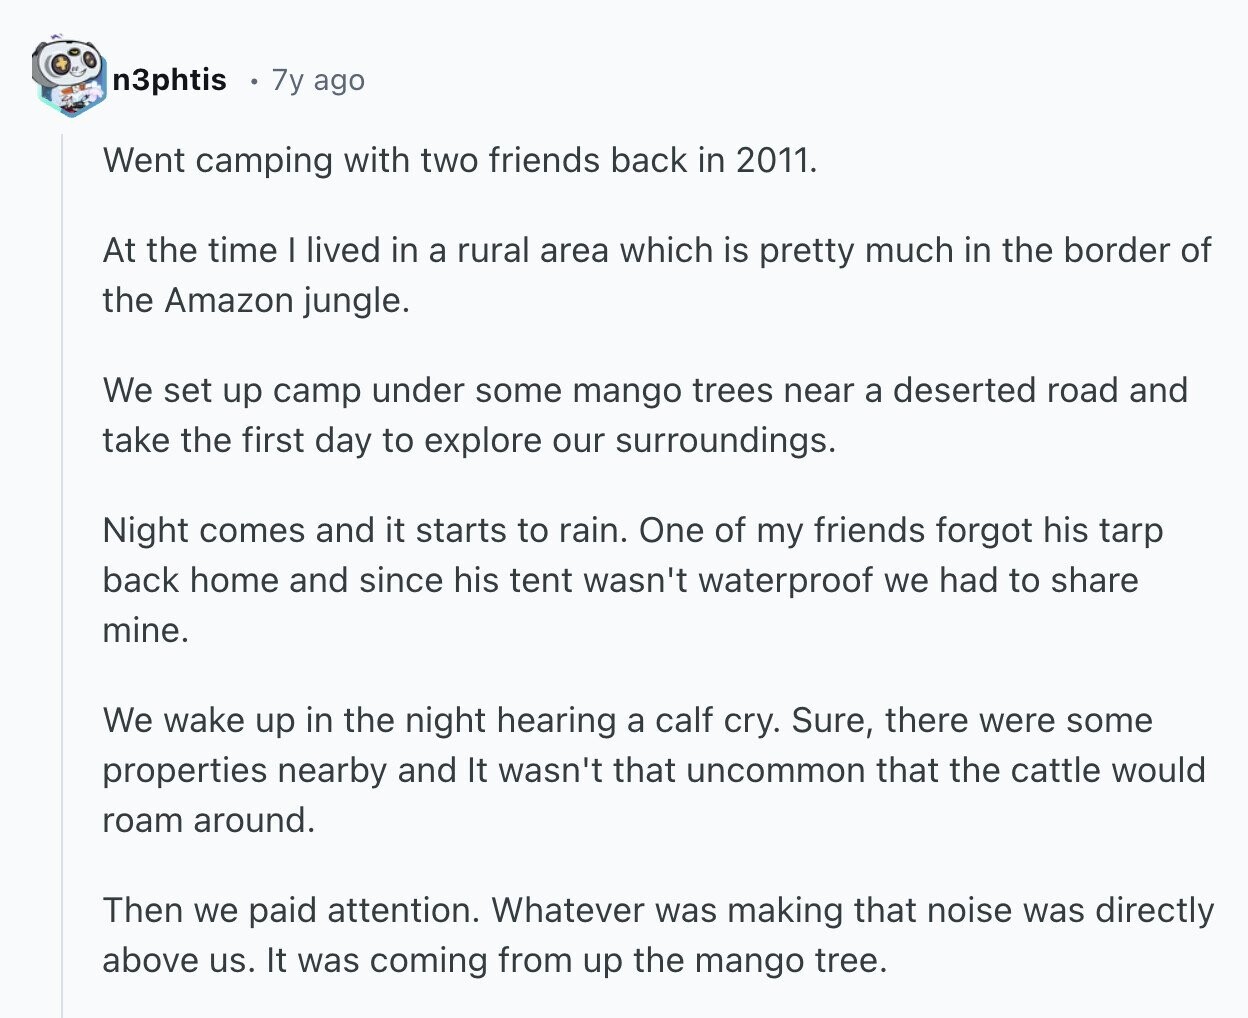The width and height of the screenshot is (1248, 1018).
Task: Click the line beginning "properties nearby and It wasn't"
Action: [654, 770]
